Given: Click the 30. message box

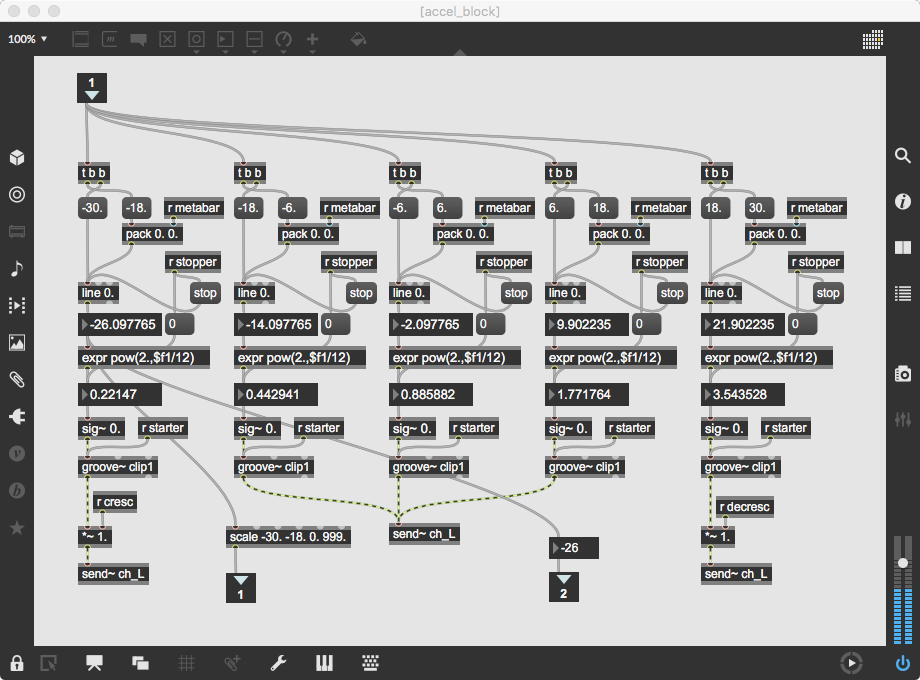Looking at the screenshot, I should pos(760,208).
